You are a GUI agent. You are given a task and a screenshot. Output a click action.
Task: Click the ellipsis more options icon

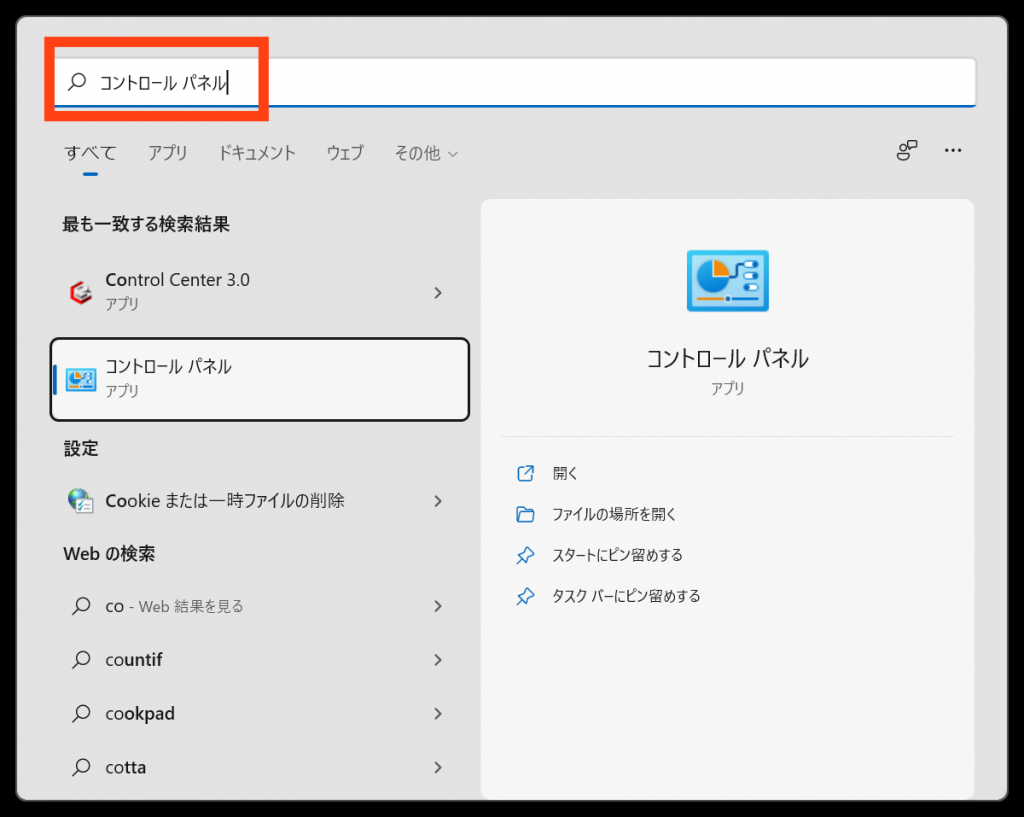pos(953,151)
